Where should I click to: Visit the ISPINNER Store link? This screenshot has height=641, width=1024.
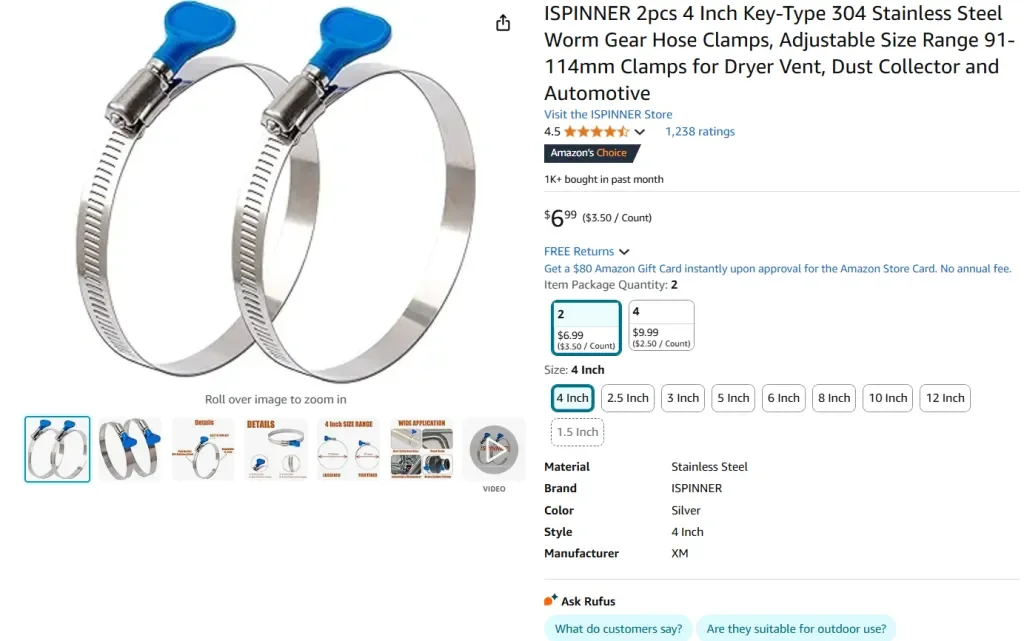[x=608, y=114]
